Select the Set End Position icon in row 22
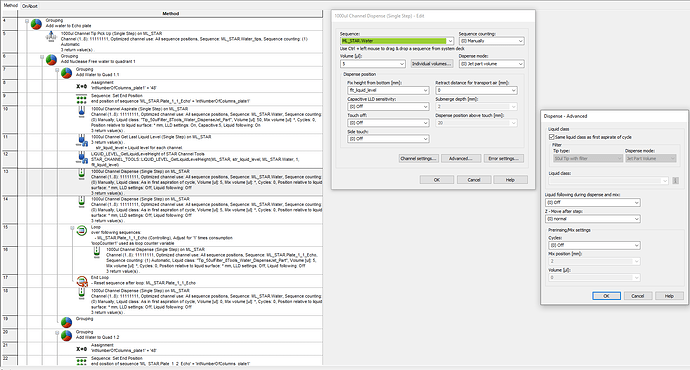 click(81, 361)
